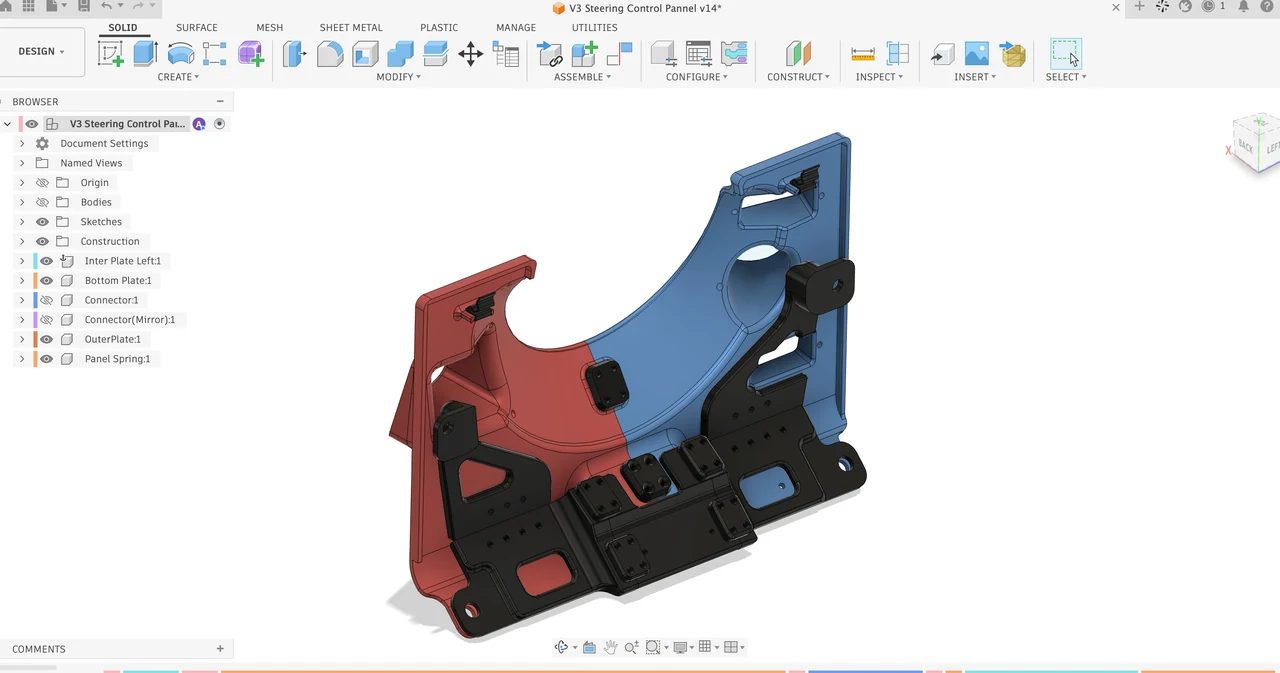The height and width of the screenshot is (673, 1280).
Task: Hide the OuterPlate:1 component
Action: pos(46,339)
